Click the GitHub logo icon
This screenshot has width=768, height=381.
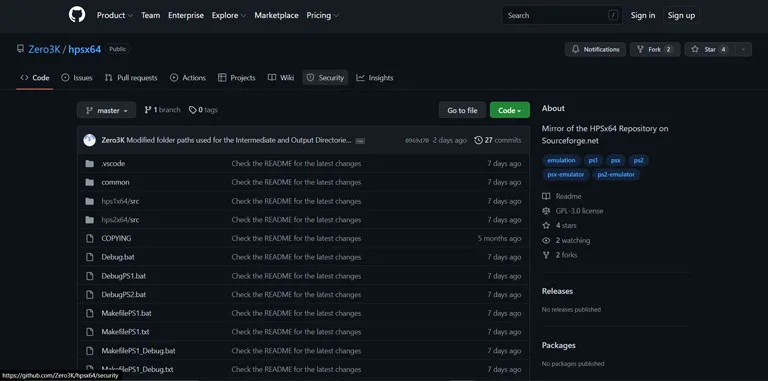pos(77,15)
